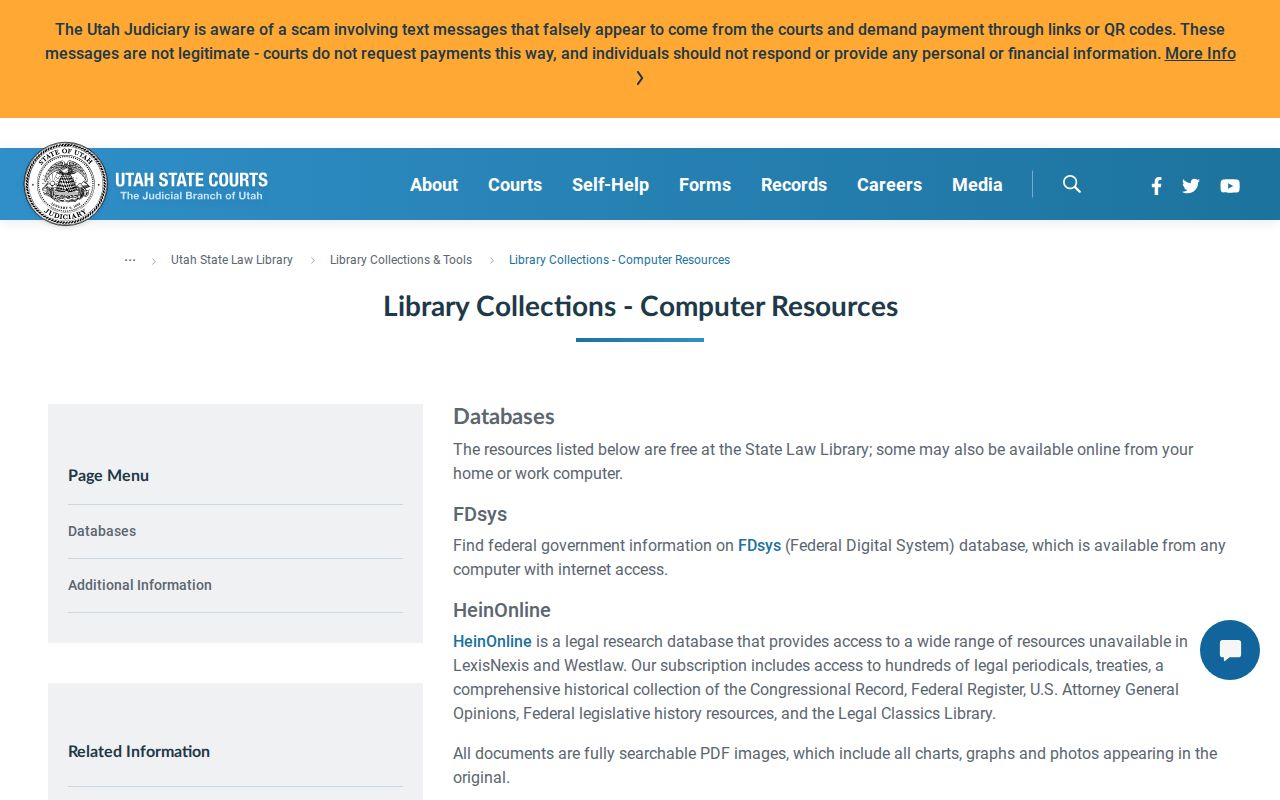Image resolution: width=1280 pixels, height=800 pixels.
Task: Open the About menu
Action: pos(434,185)
